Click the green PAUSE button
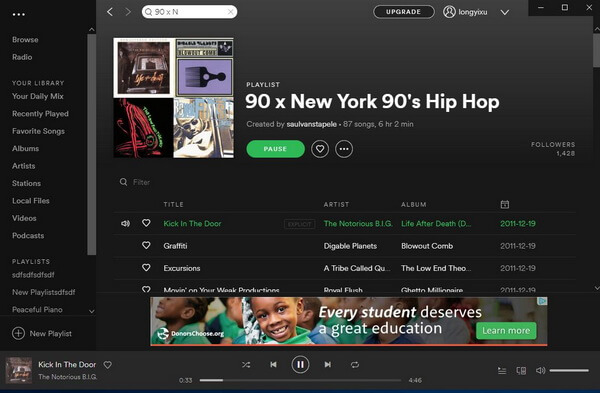 (x=276, y=149)
